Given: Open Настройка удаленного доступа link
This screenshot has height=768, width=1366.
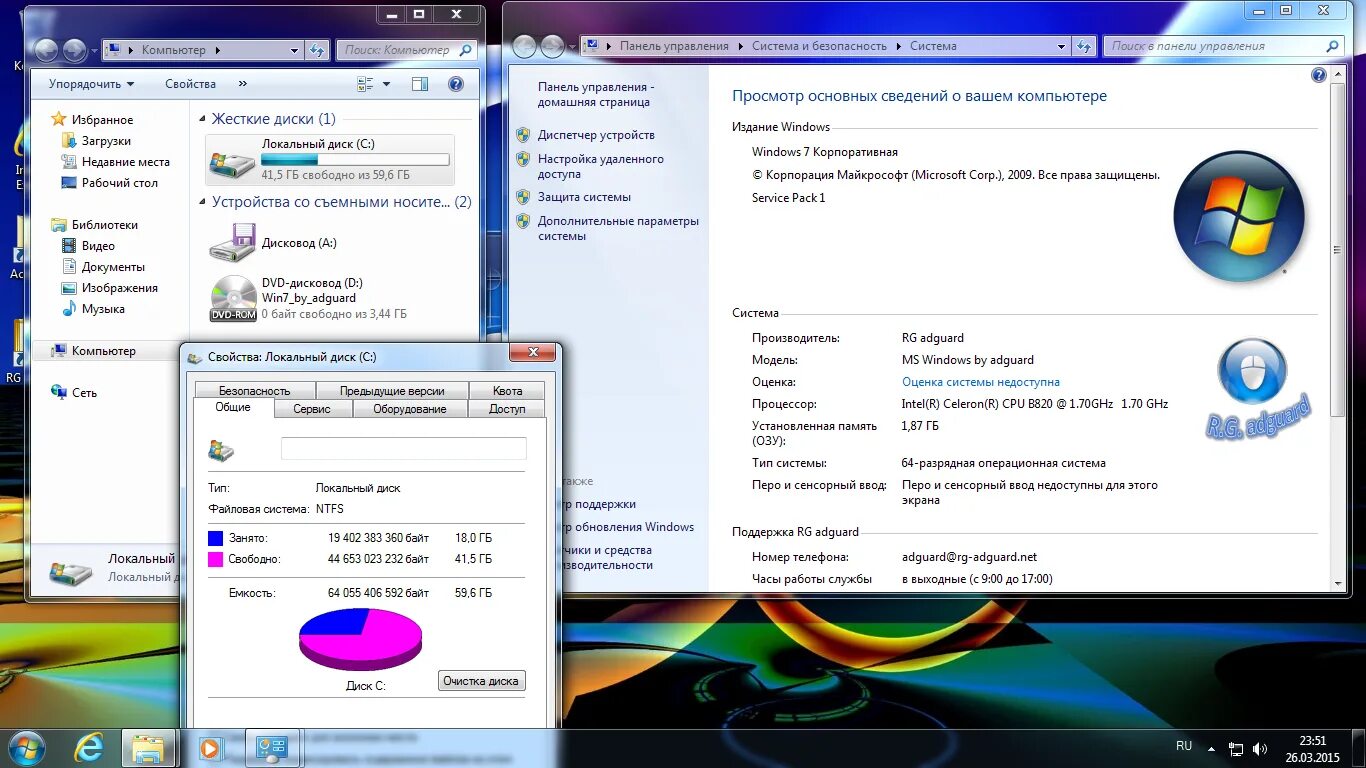Looking at the screenshot, I should [x=600, y=166].
